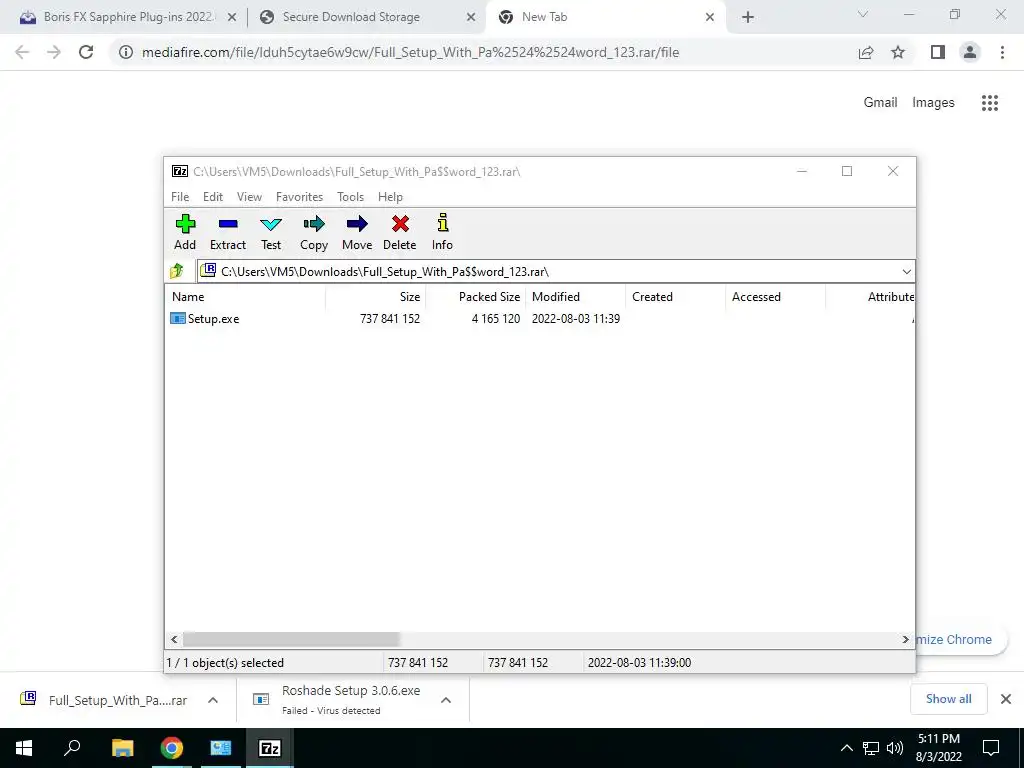The height and width of the screenshot is (768, 1024).
Task: Click the scroll right arrow in 7-Zip
Action: 905,639
